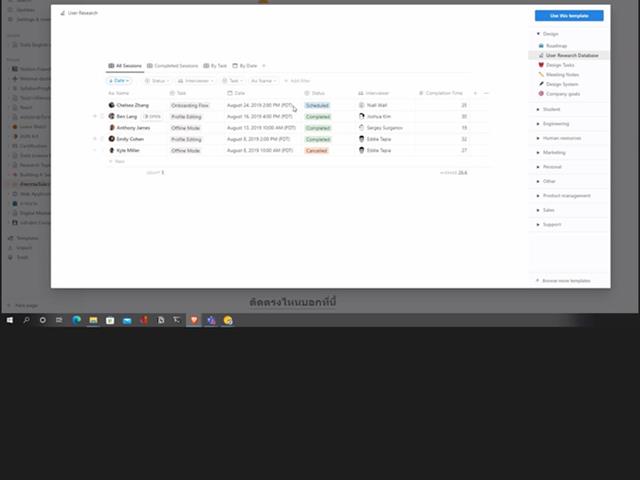Click the Interviewer column header
640x480 pixels.
tap(373, 93)
